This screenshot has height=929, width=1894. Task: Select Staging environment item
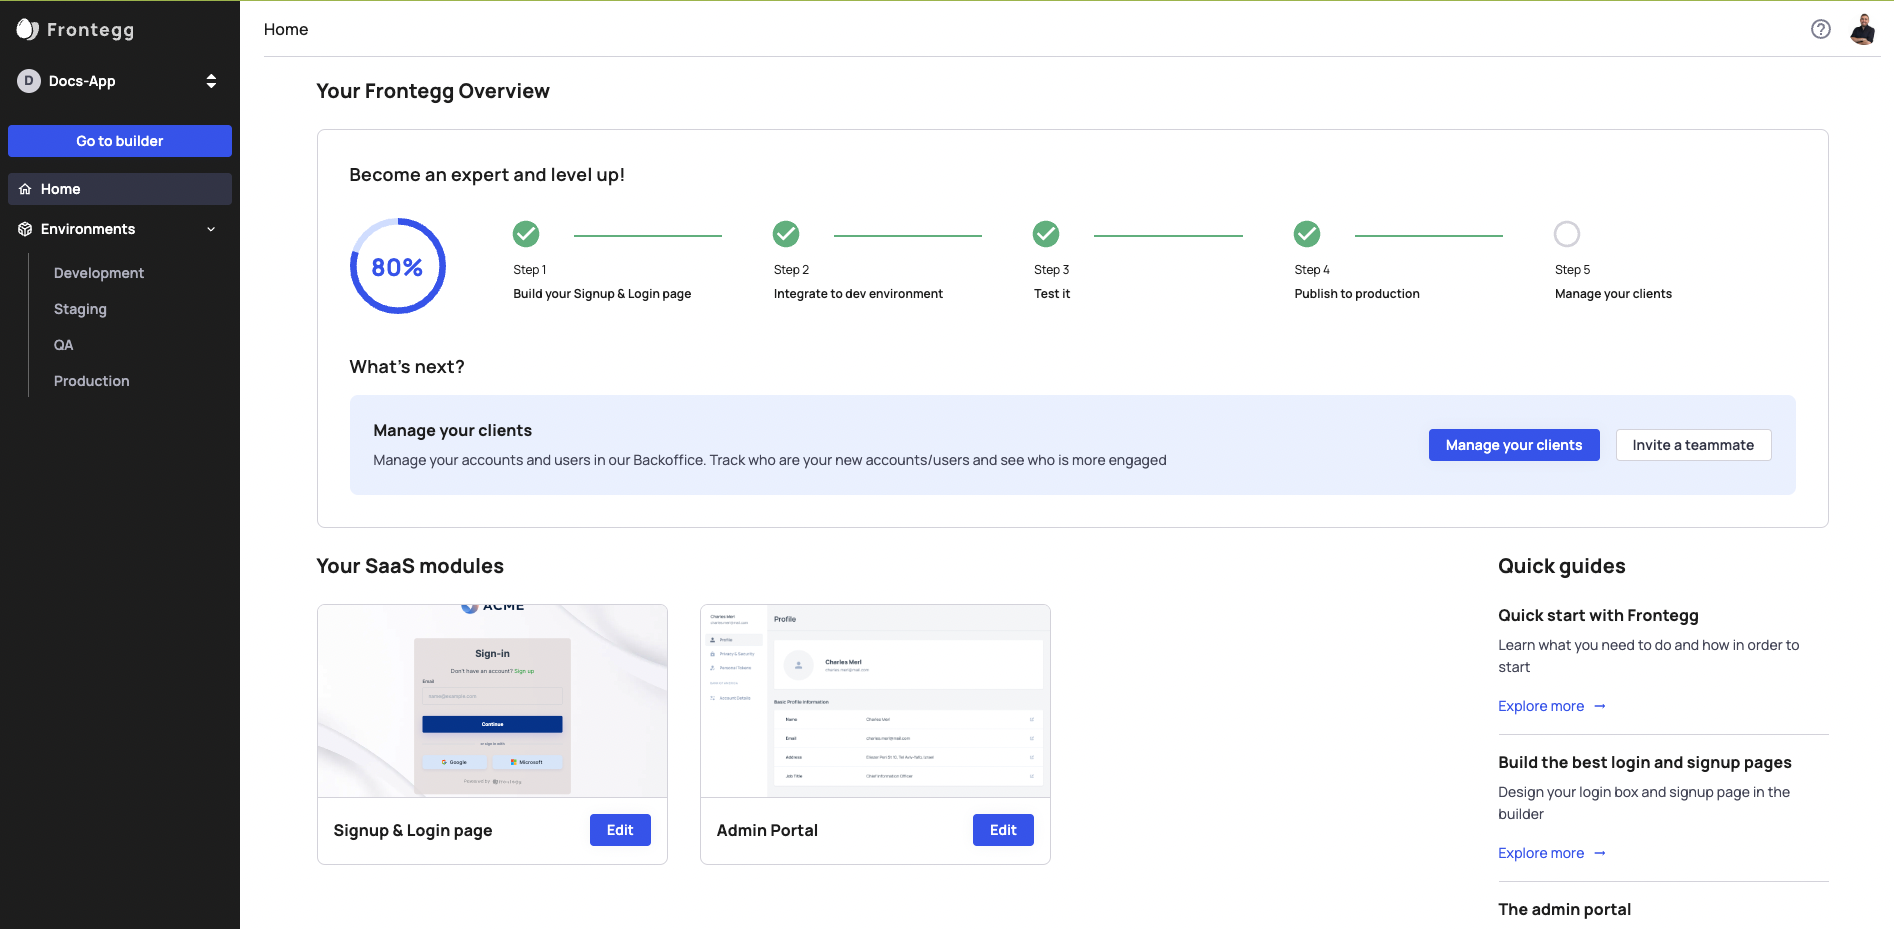(80, 309)
